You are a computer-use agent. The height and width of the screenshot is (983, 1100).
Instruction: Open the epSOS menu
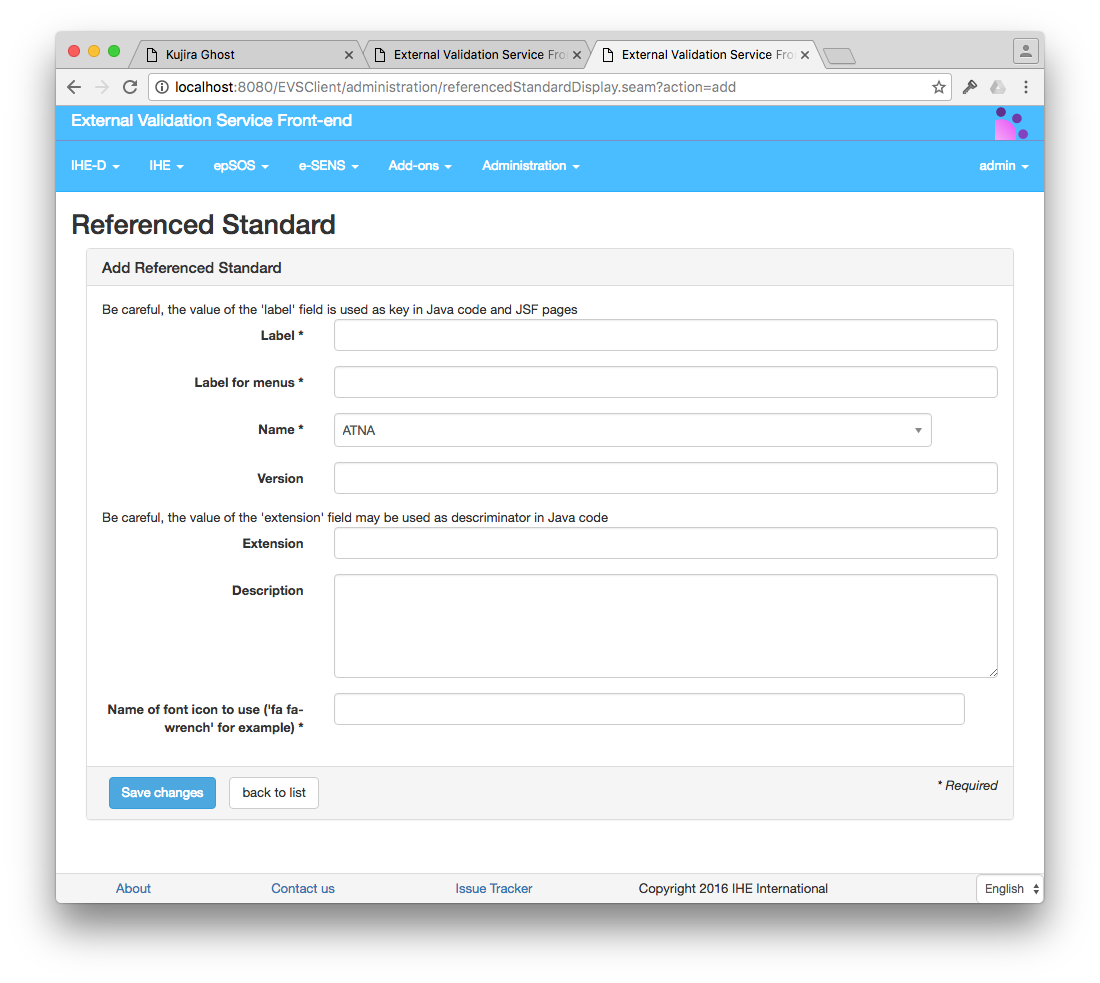click(x=241, y=166)
